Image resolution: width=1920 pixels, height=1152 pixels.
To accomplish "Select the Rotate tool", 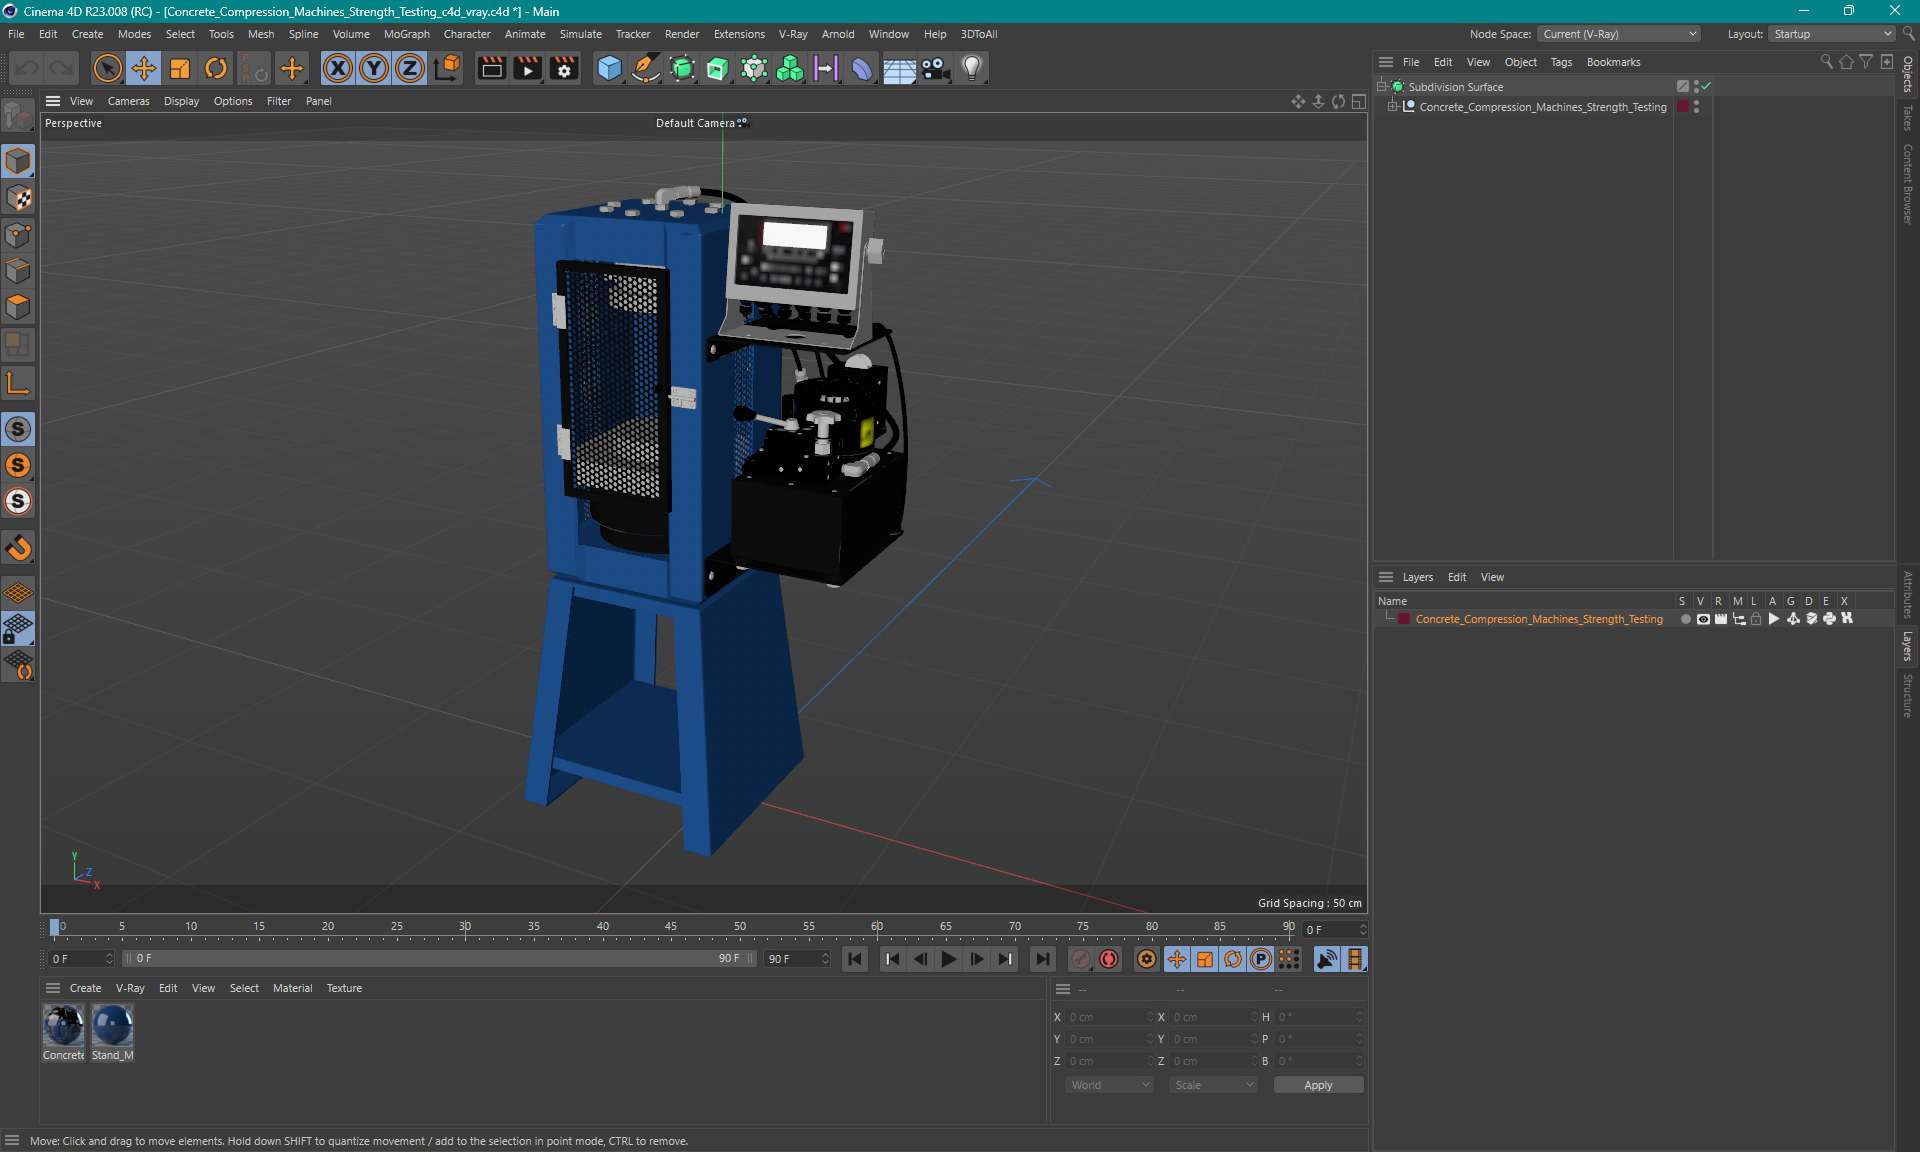I will (216, 68).
